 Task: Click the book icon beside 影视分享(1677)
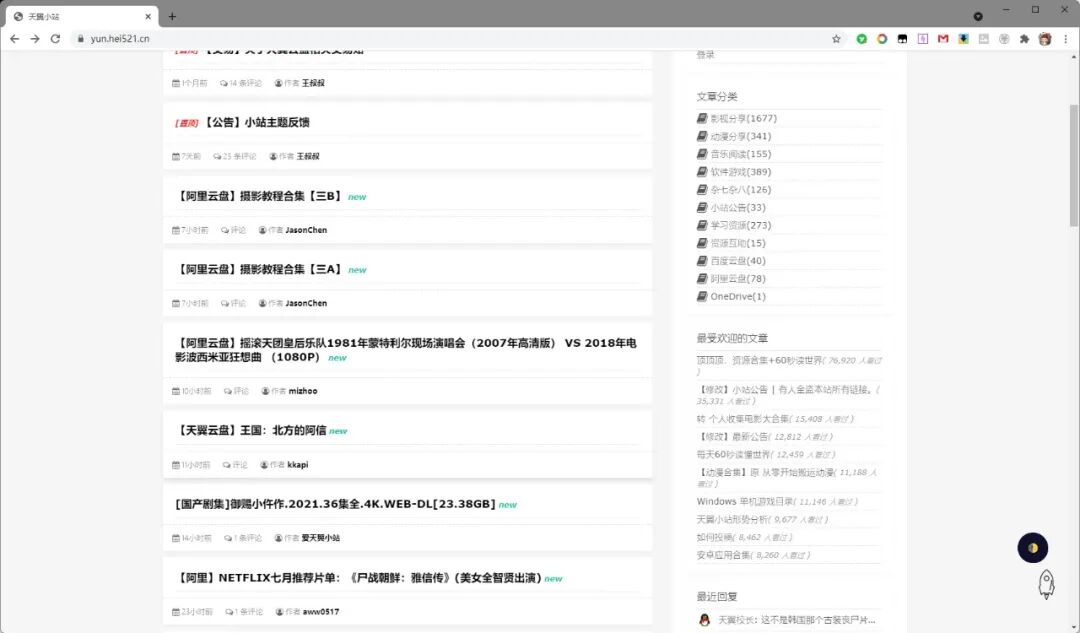point(703,117)
